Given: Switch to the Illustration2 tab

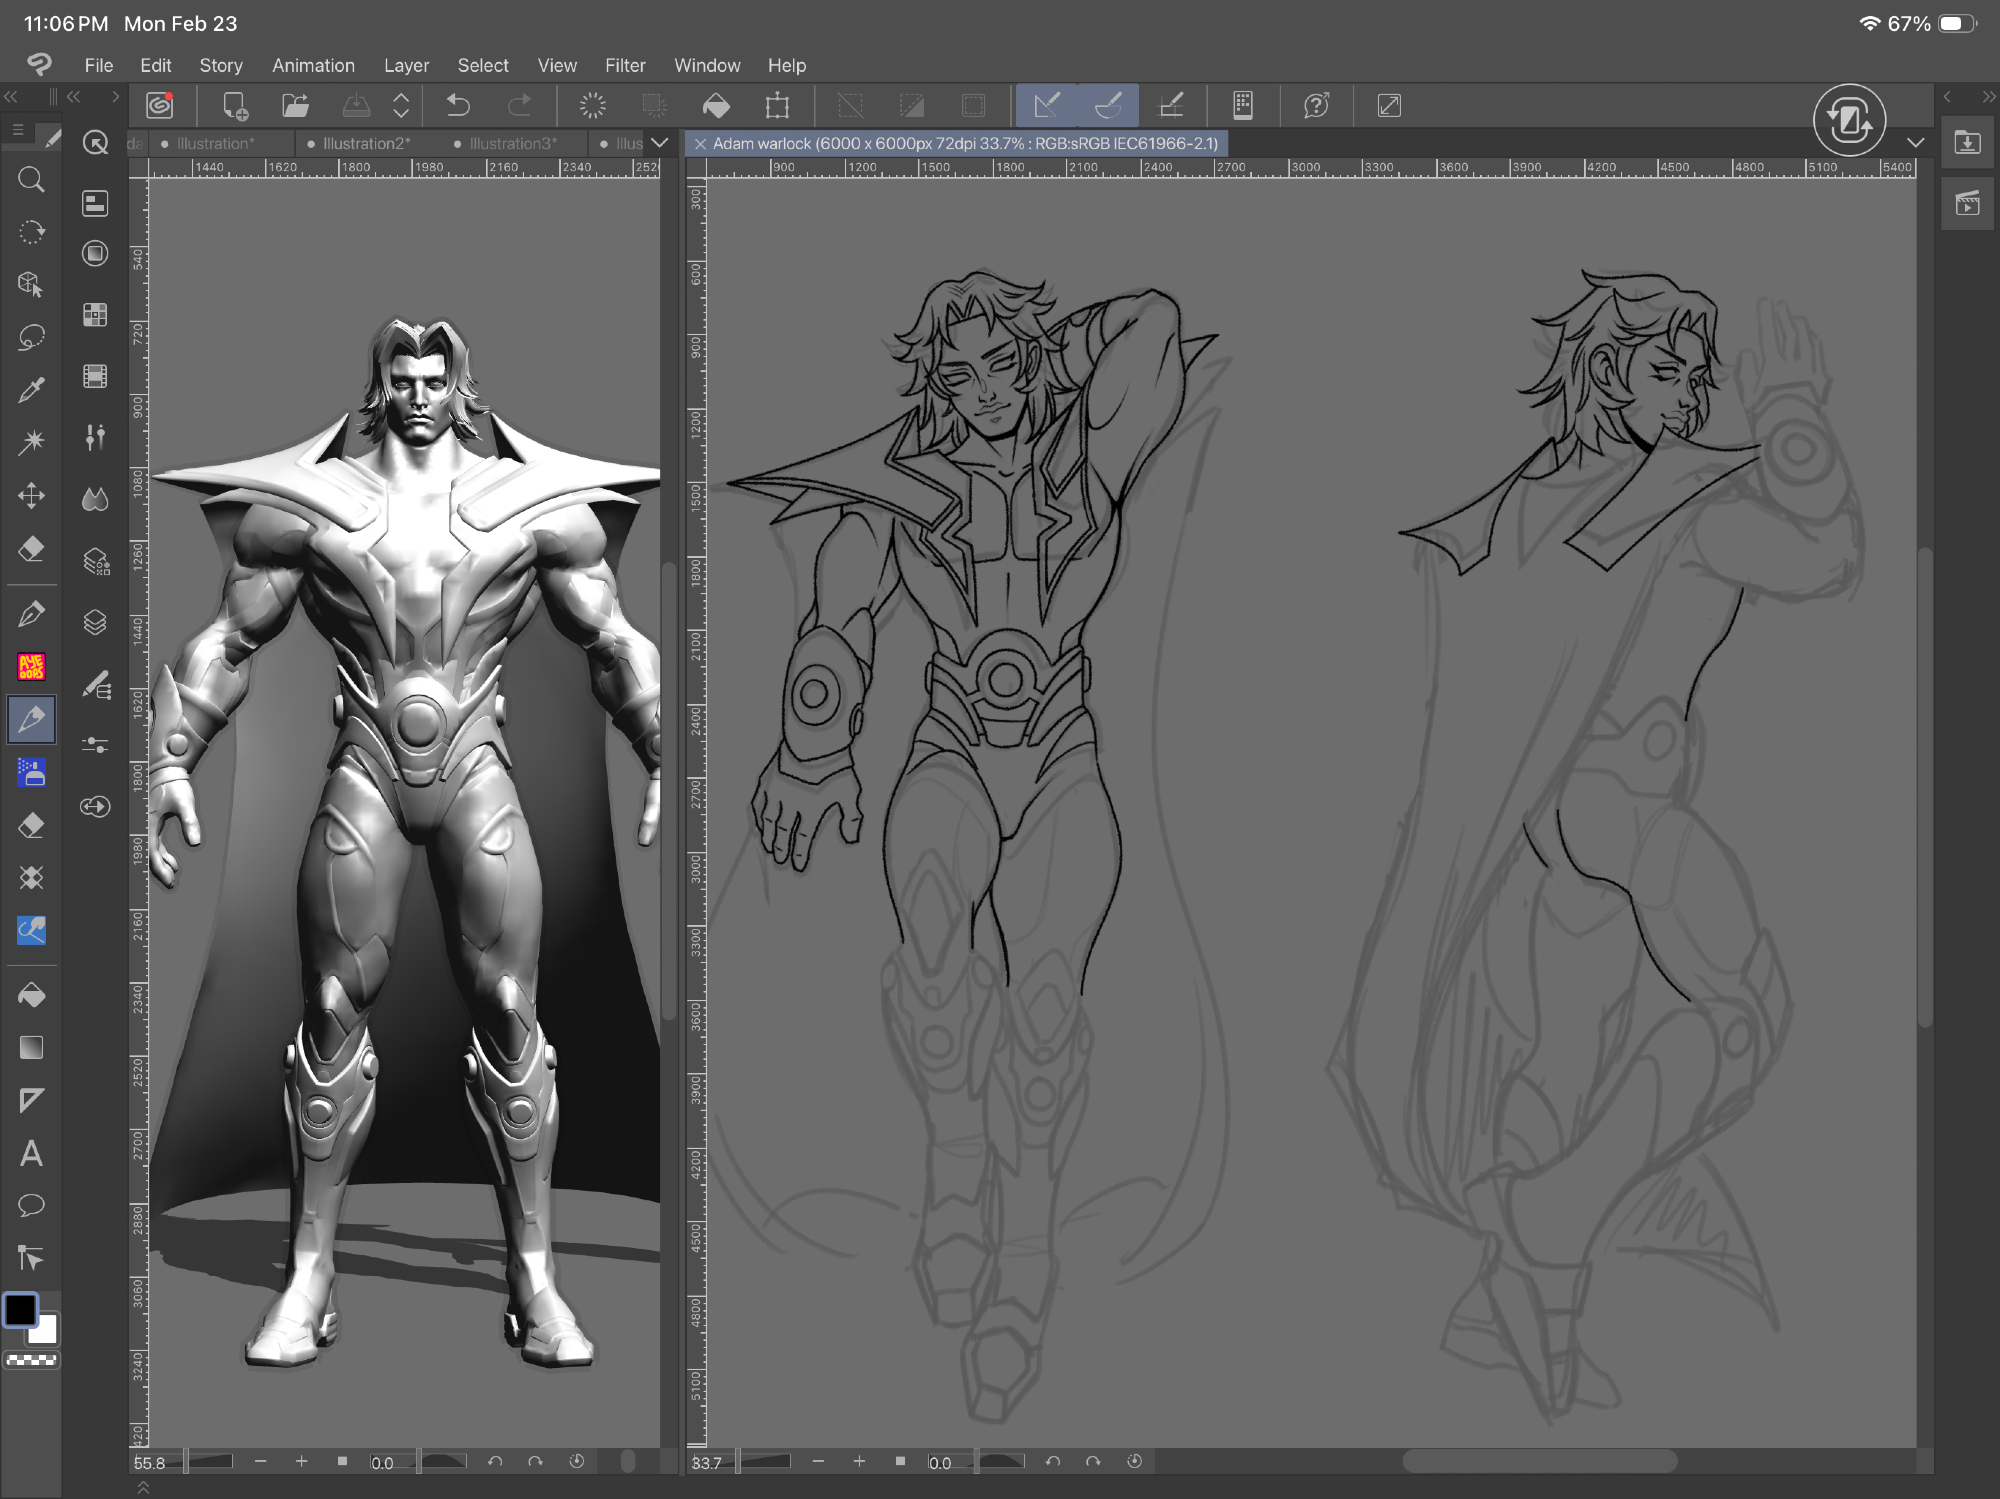Looking at the screenshot, I should (x=366, y=143).
